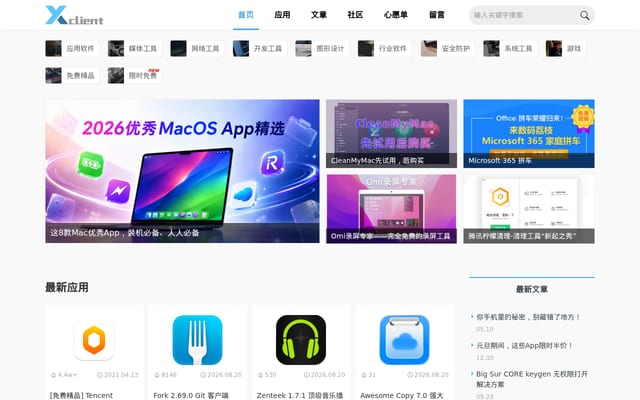The width and height of the screenshot is (640, 400).
Task: Open the 开发工具 category
Action: tap(259, 48)
